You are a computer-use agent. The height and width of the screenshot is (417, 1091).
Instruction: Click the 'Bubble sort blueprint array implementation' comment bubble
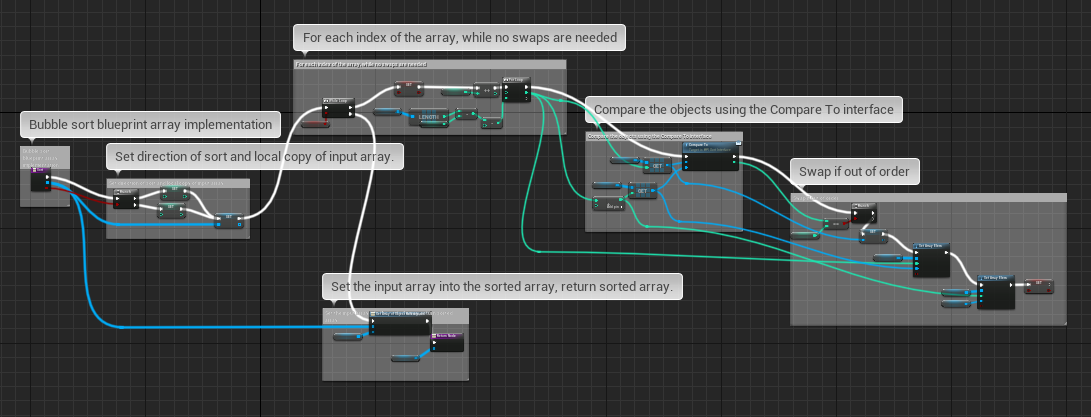click(x=150, y=125)
